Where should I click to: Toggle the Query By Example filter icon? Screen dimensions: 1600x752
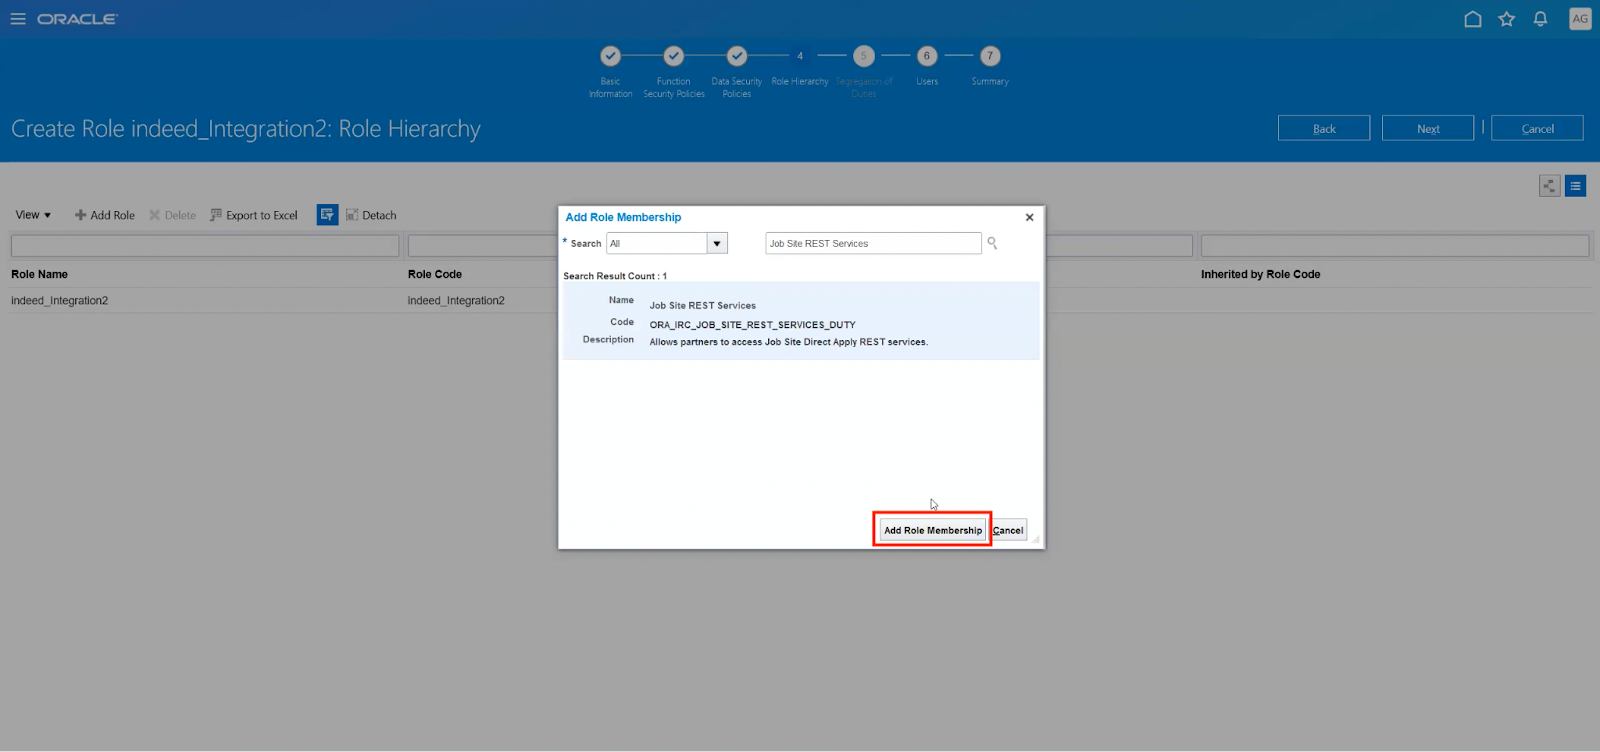(x=327, y=215)
